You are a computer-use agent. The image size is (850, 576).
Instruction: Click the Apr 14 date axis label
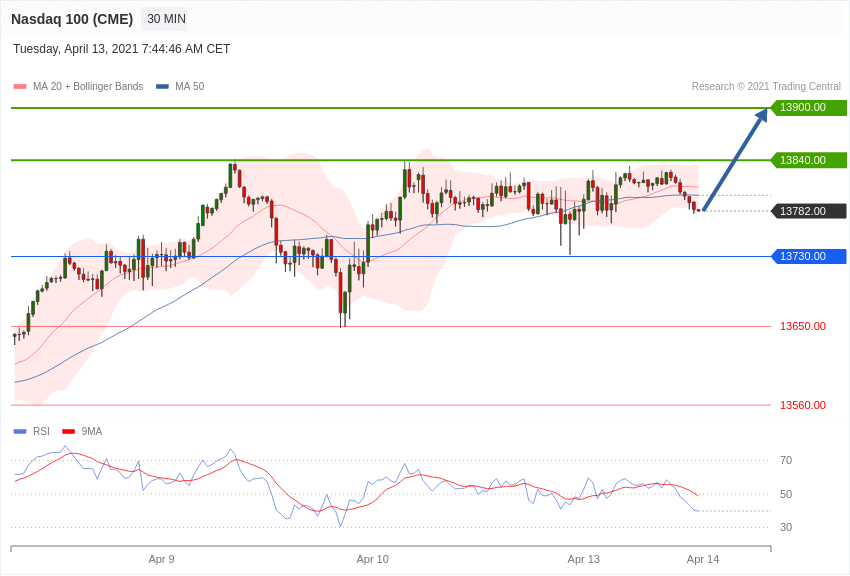703,559
